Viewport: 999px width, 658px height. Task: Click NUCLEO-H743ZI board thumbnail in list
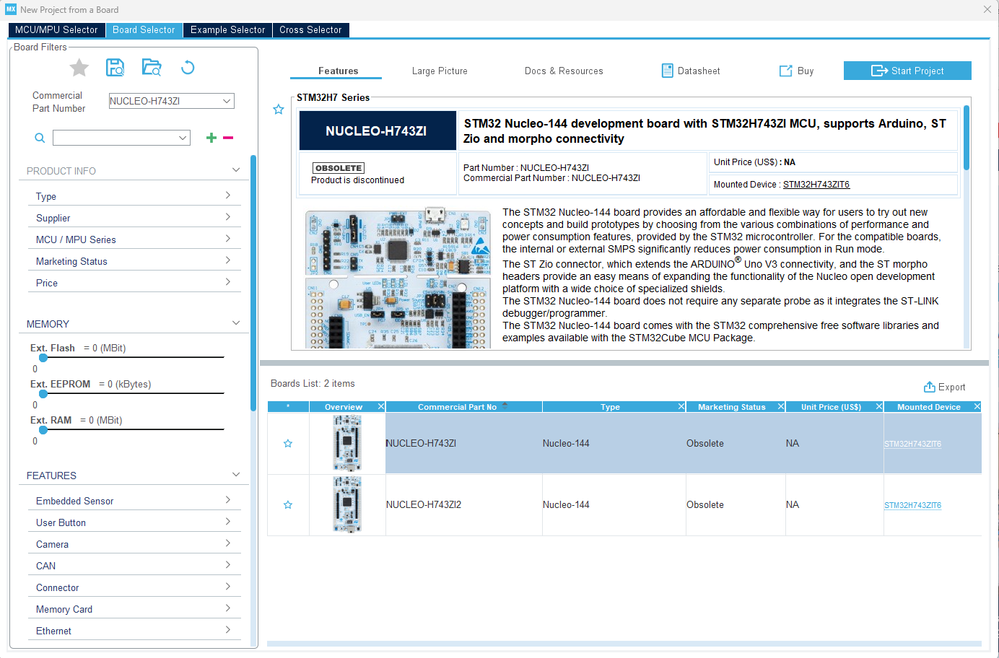click(x=347, y=443)
